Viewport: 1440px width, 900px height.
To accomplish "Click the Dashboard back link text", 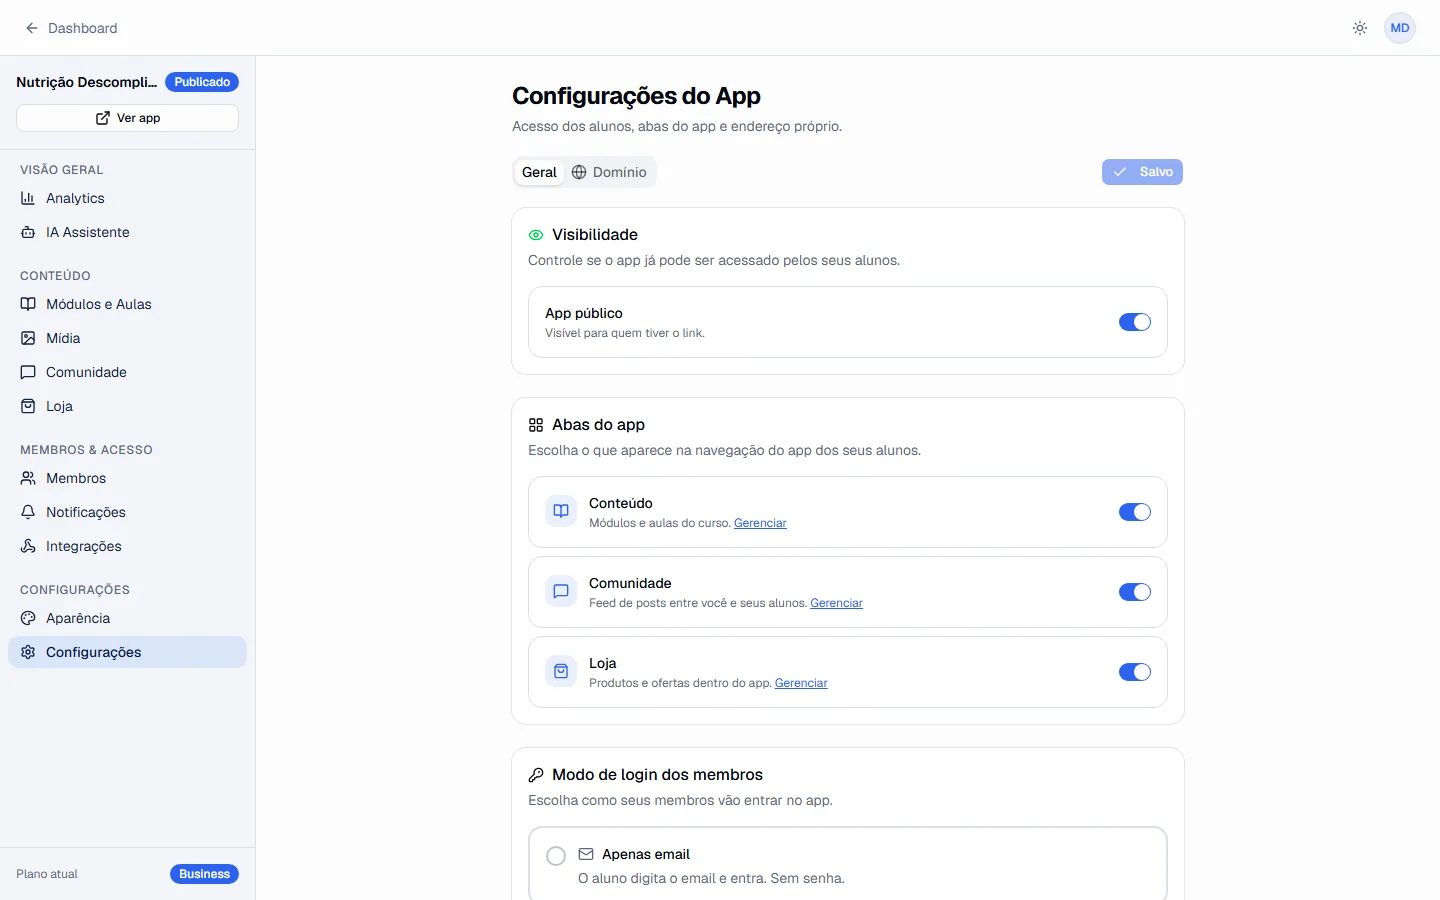I will click(82, 28).
